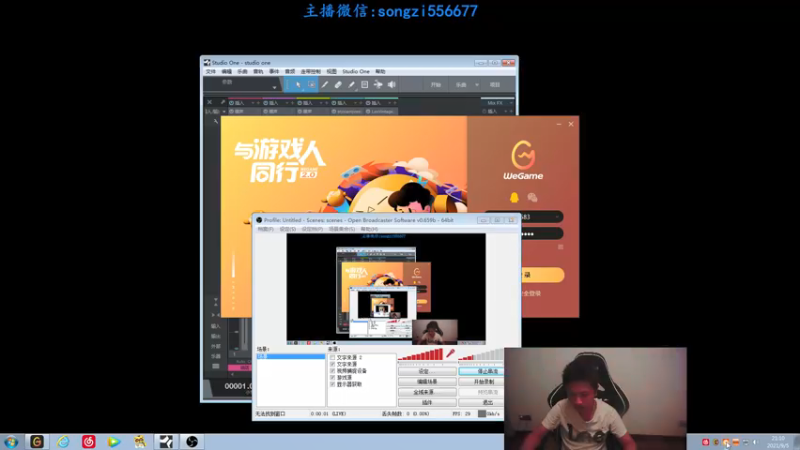
Task: Select the Paint pencil tool in Studio One
Action: tap(351, 85)
